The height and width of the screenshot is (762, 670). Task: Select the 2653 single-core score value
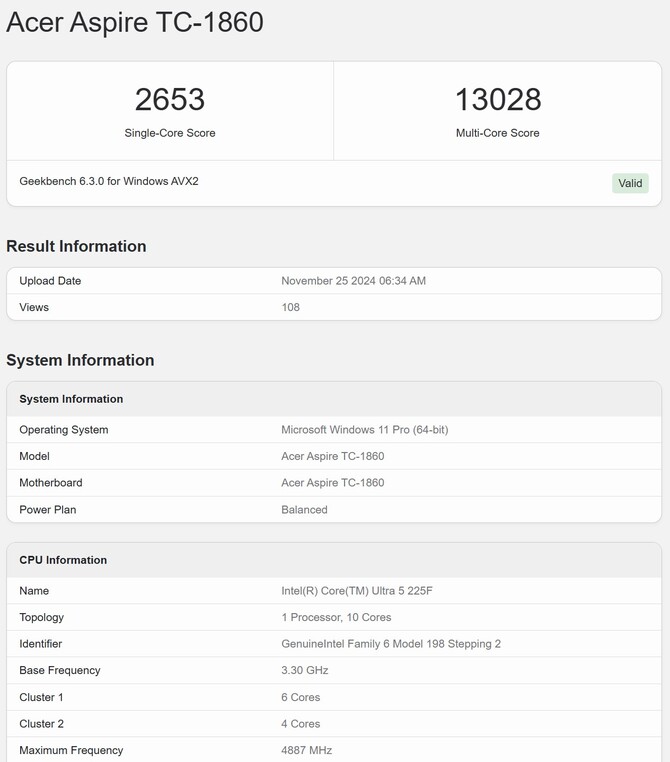tap(170, 99)
